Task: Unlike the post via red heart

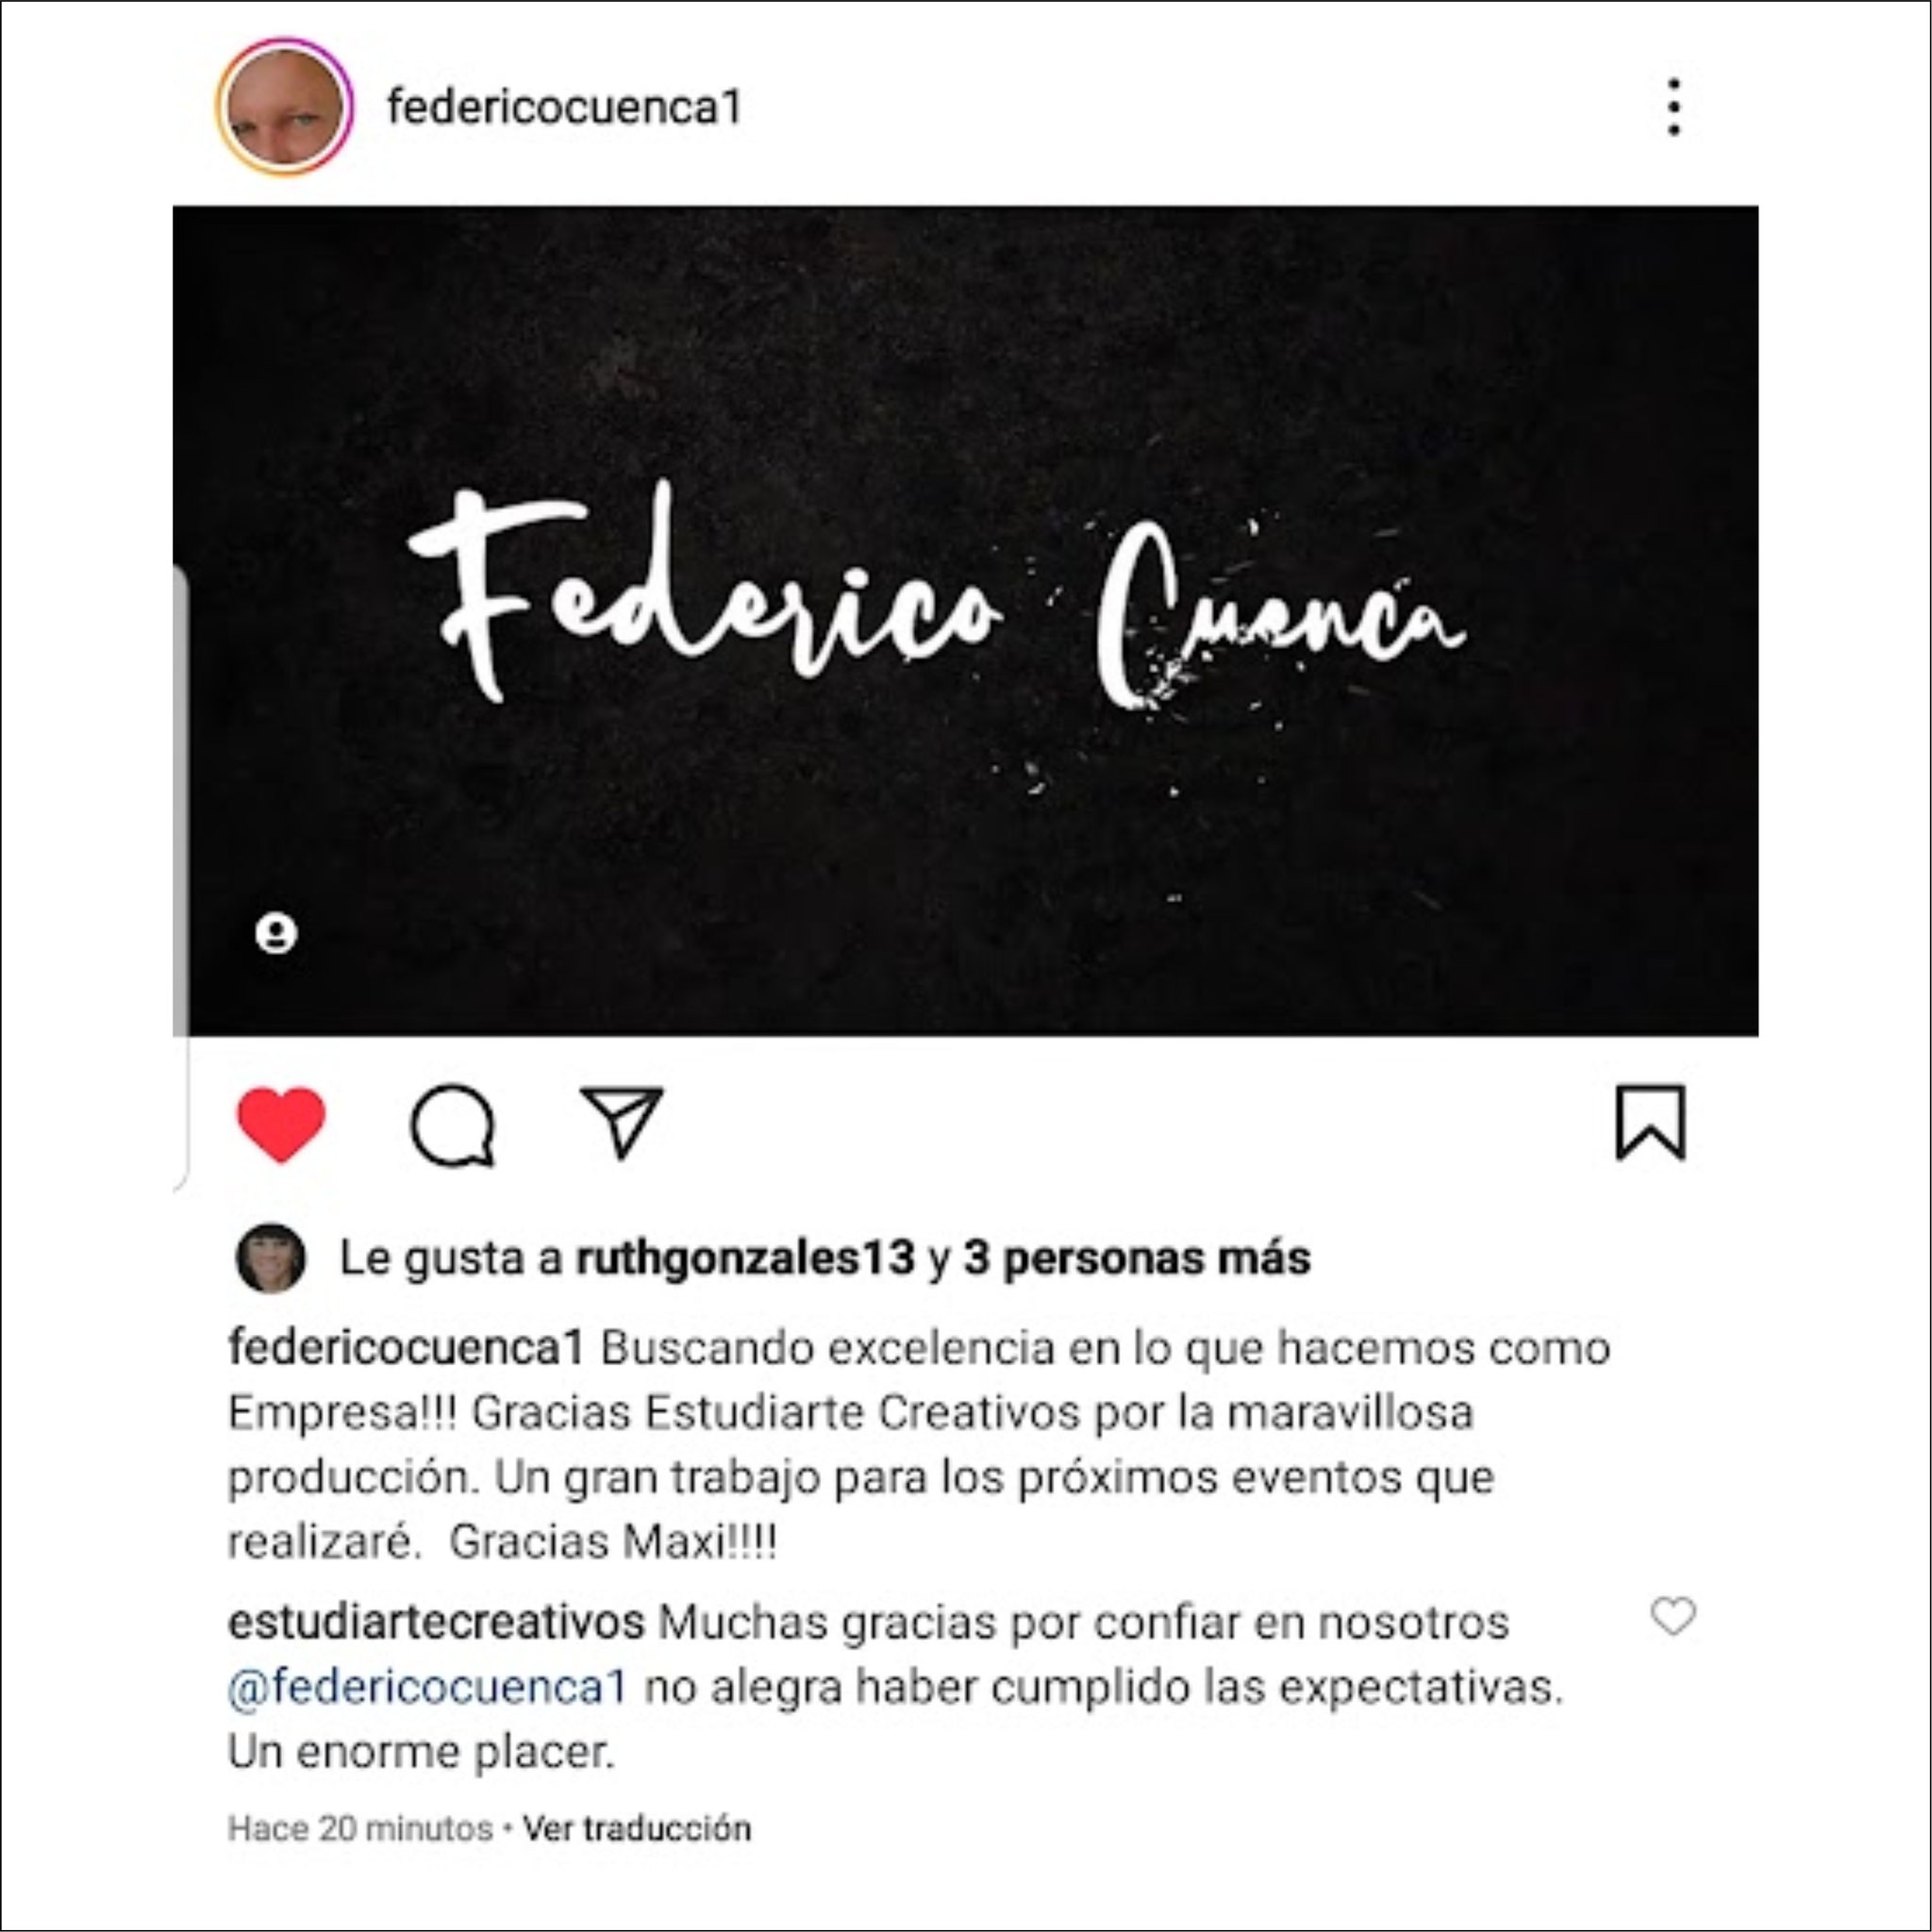Action: click(281, 1124)
